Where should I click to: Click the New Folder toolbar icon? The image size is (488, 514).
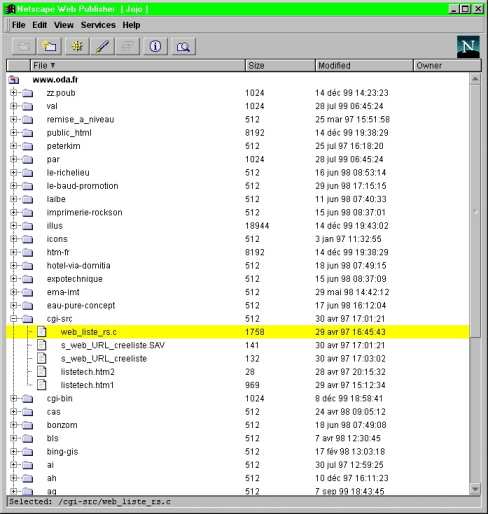pyautogui.click(x=50, y=46)
